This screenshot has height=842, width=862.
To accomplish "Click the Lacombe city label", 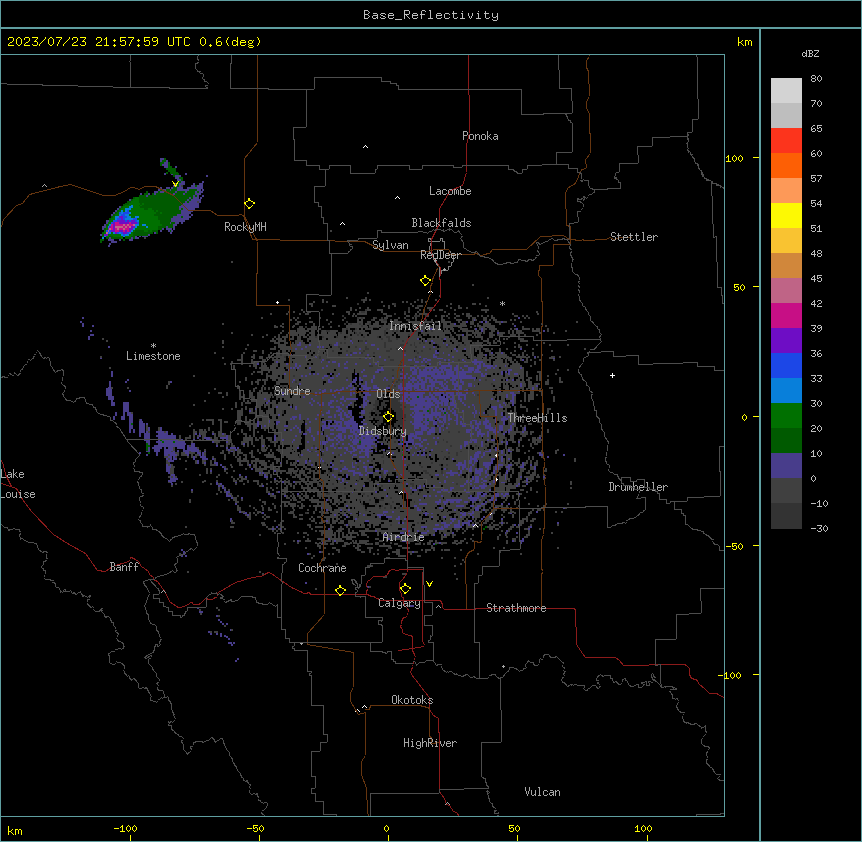I will [x=450, y=191].
